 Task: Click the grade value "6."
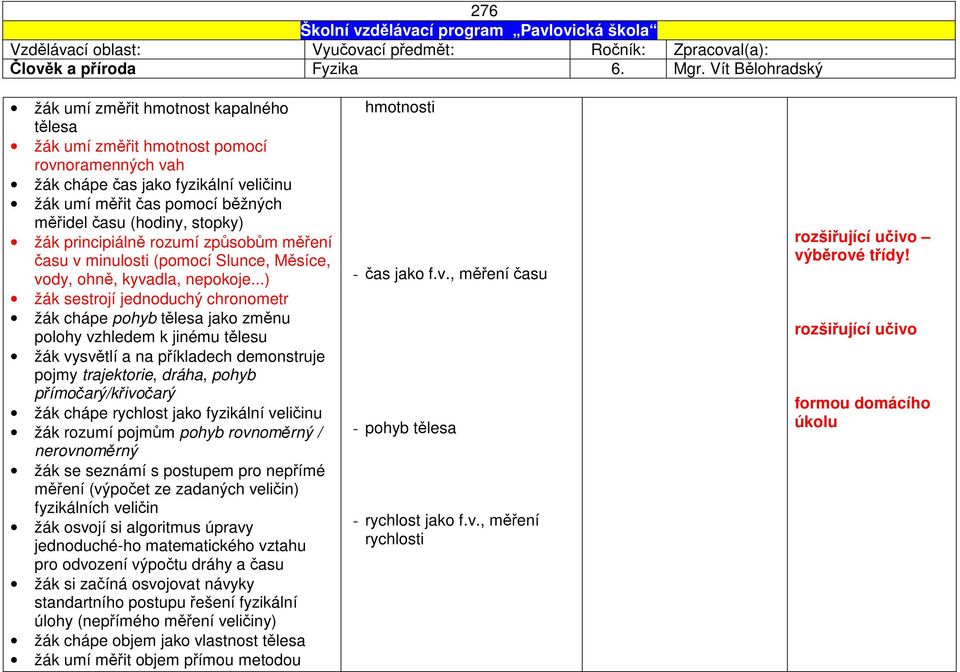tap(618, 69)
